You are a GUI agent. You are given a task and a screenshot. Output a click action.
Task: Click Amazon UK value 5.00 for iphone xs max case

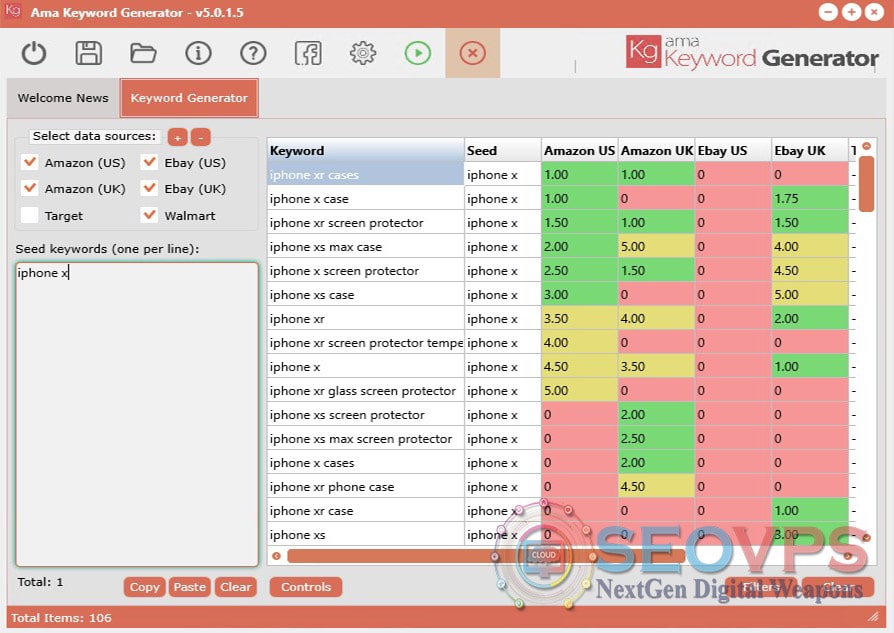[x=656, y=246]
